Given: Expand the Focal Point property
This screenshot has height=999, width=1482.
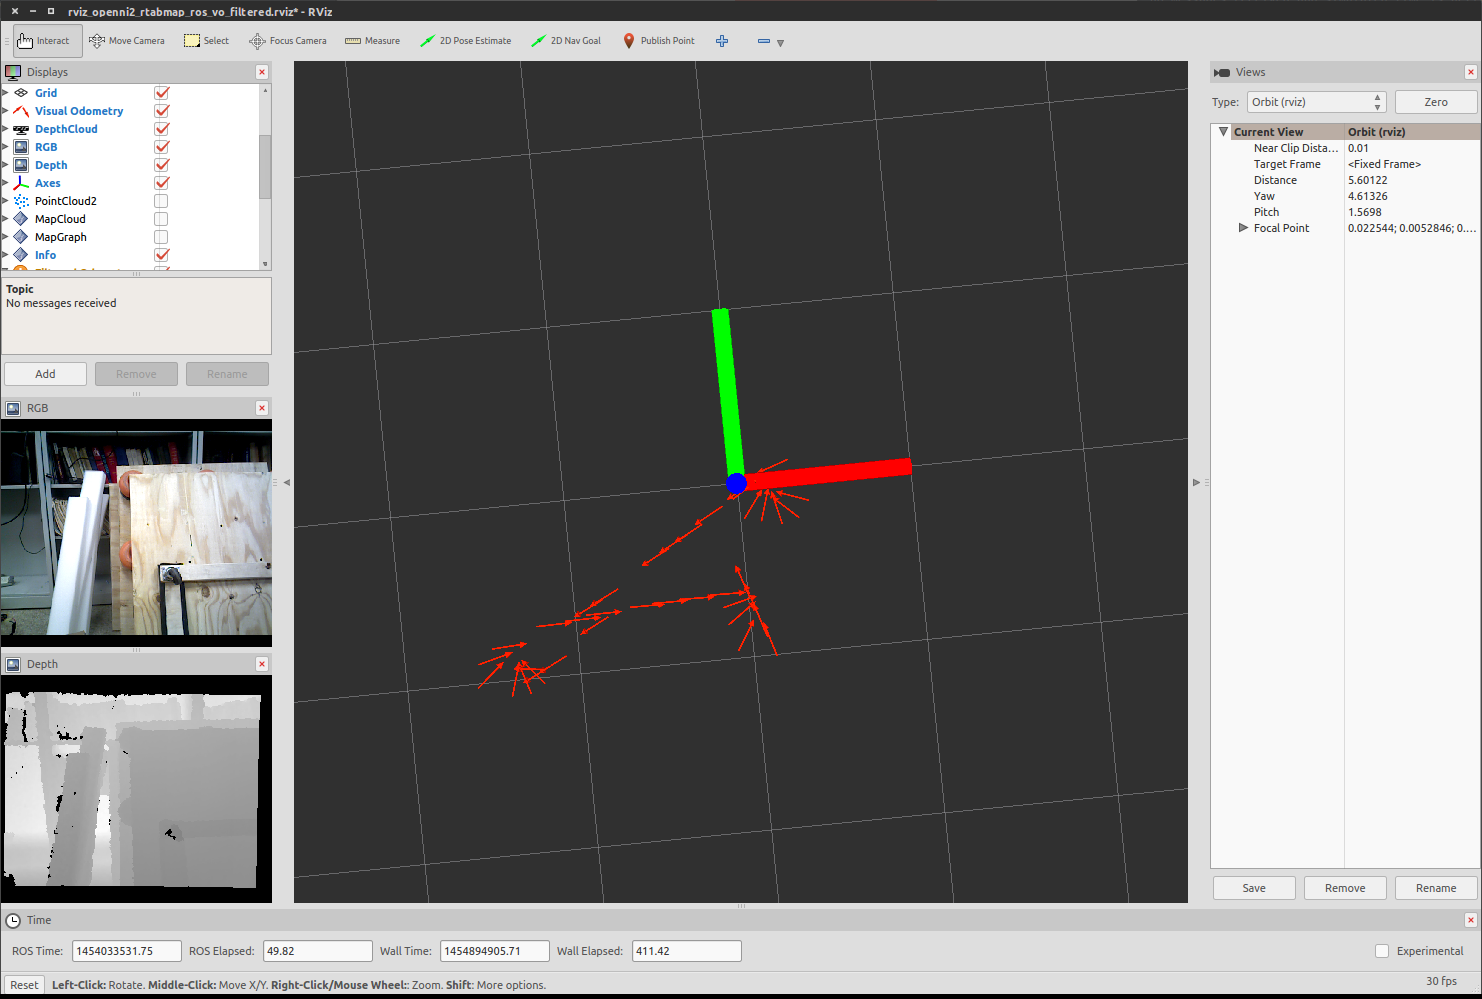Looking at the screenshot, I should tap(1243, 228).
